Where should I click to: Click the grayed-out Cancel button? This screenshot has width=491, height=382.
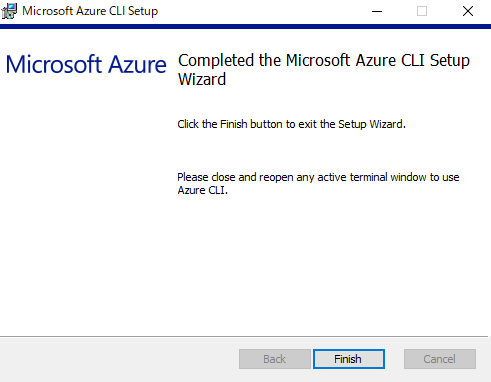pos(440,359)
